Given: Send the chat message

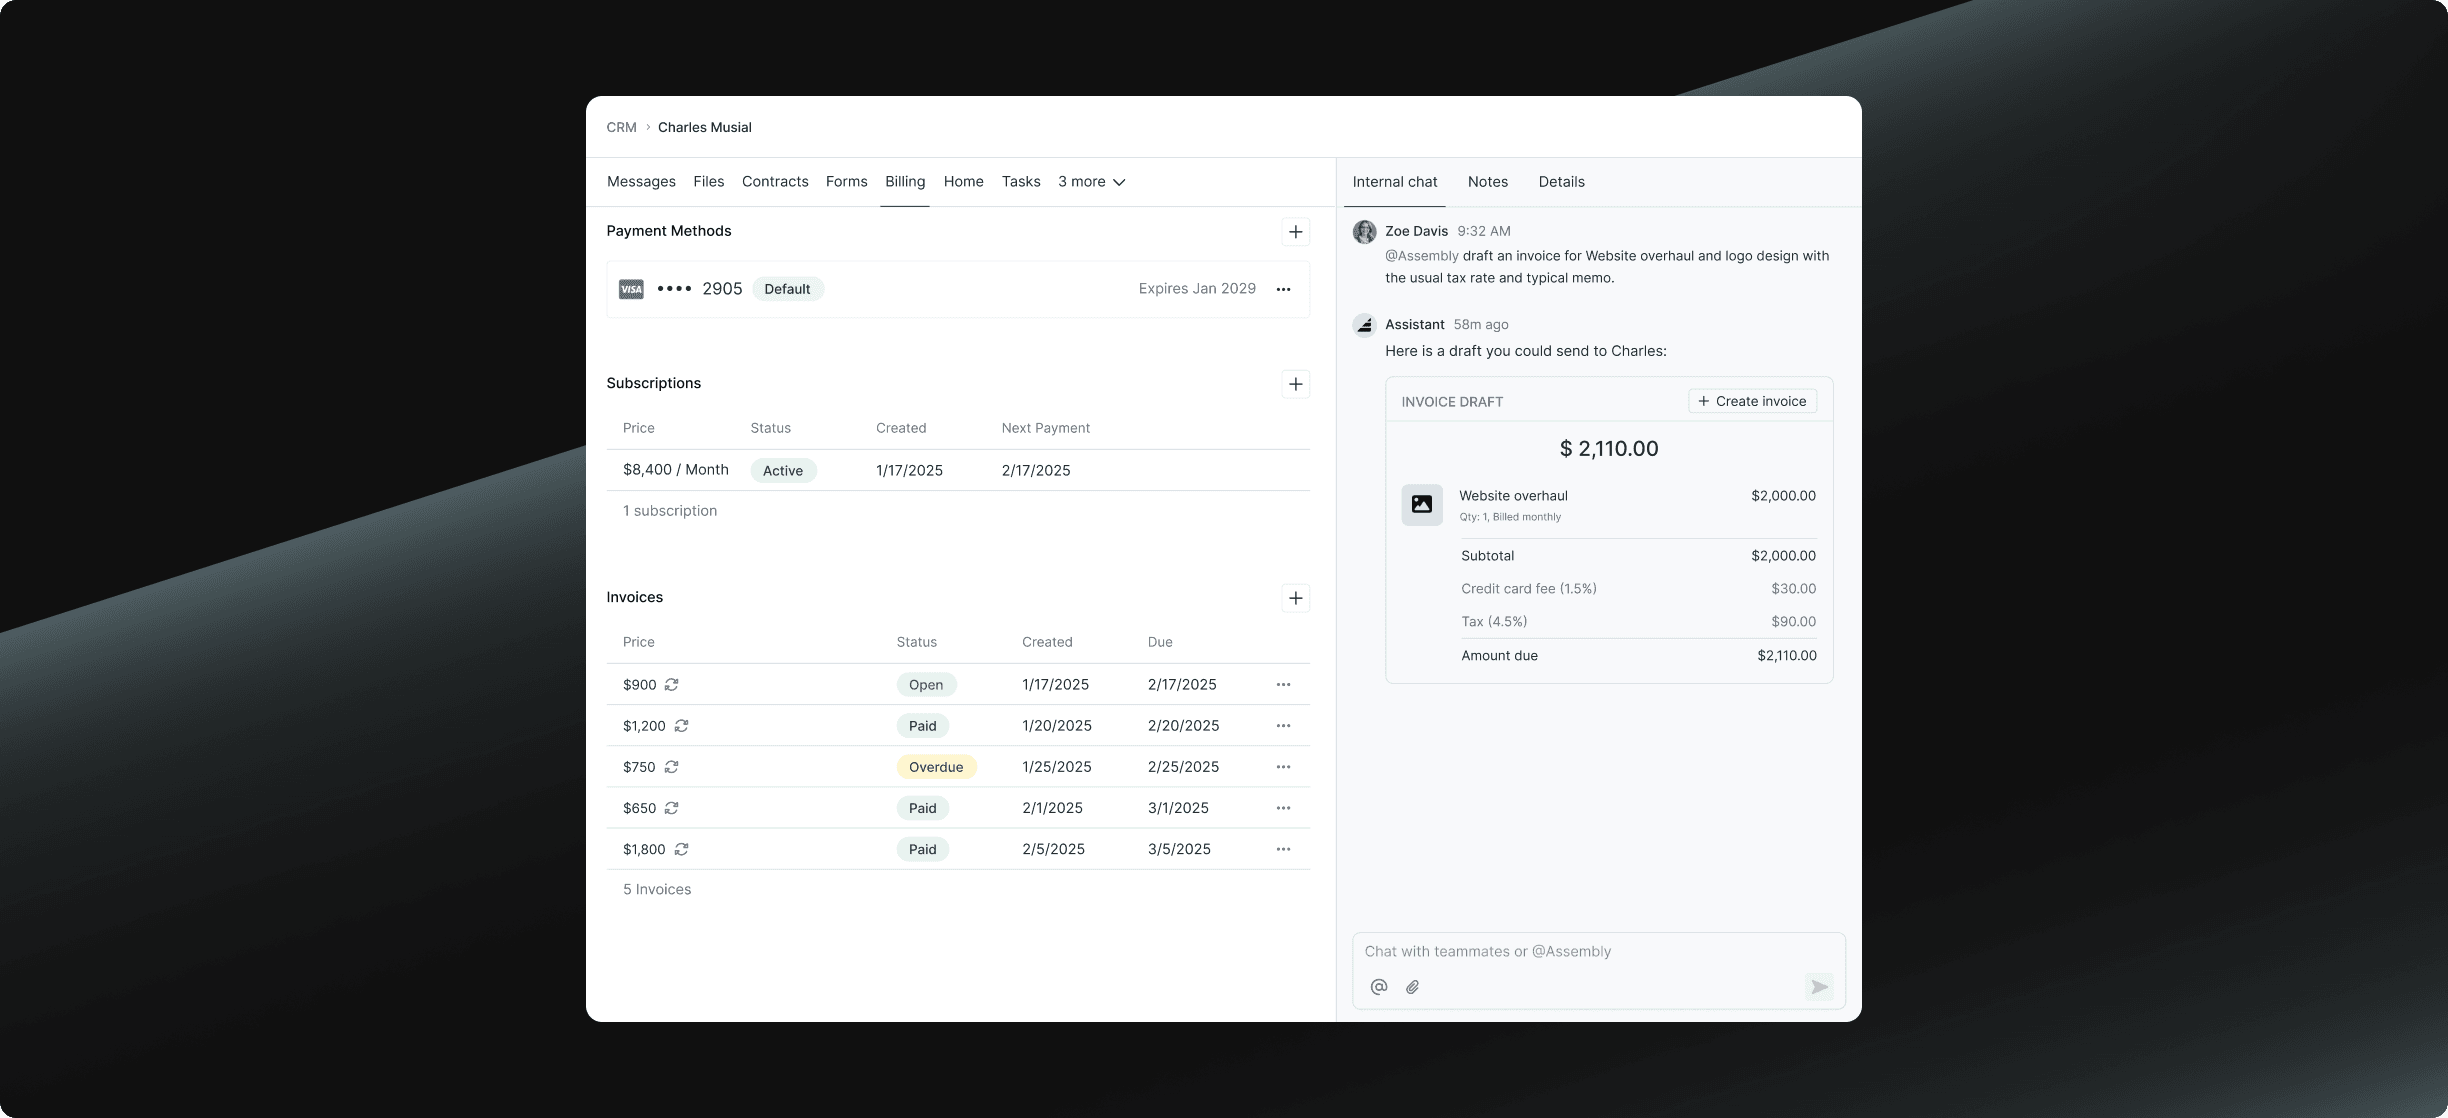Looking at the screenshot, I should [1818, 987].
